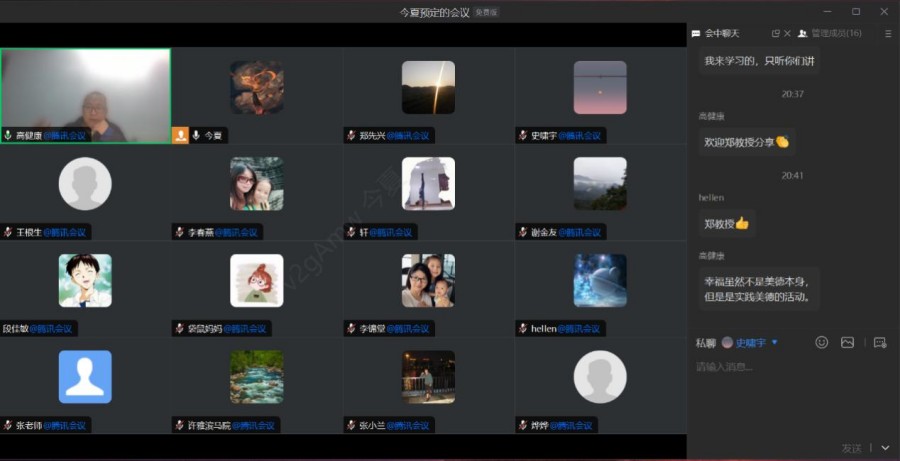This screenshot has height=461, width=900.
Task: Pop out the chat panel window
Action: click(776, 33)
